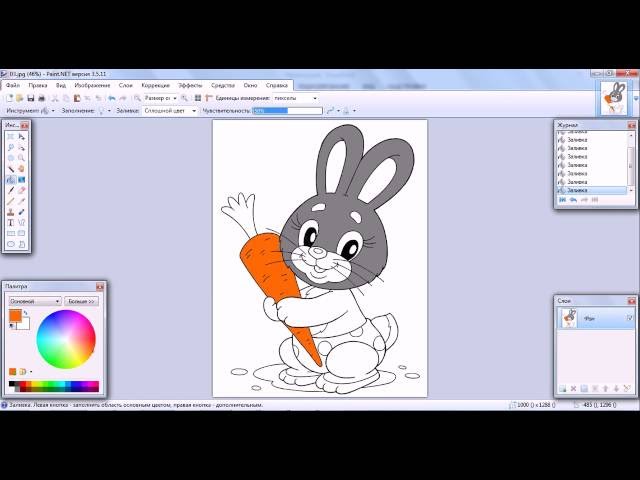Toggle visibility checkbox of the layer
640x480 pixels.
[629, 318]
